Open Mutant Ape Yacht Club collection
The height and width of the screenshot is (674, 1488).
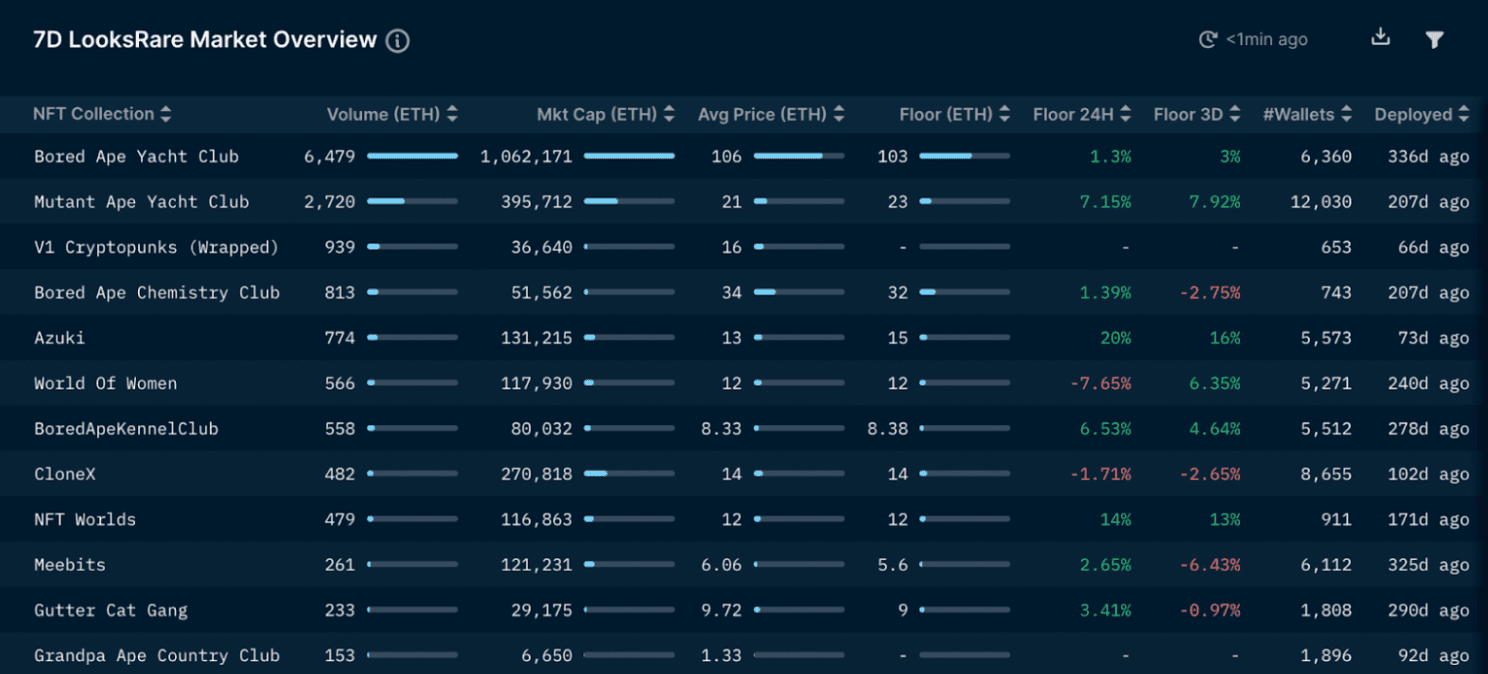[141, 202]
